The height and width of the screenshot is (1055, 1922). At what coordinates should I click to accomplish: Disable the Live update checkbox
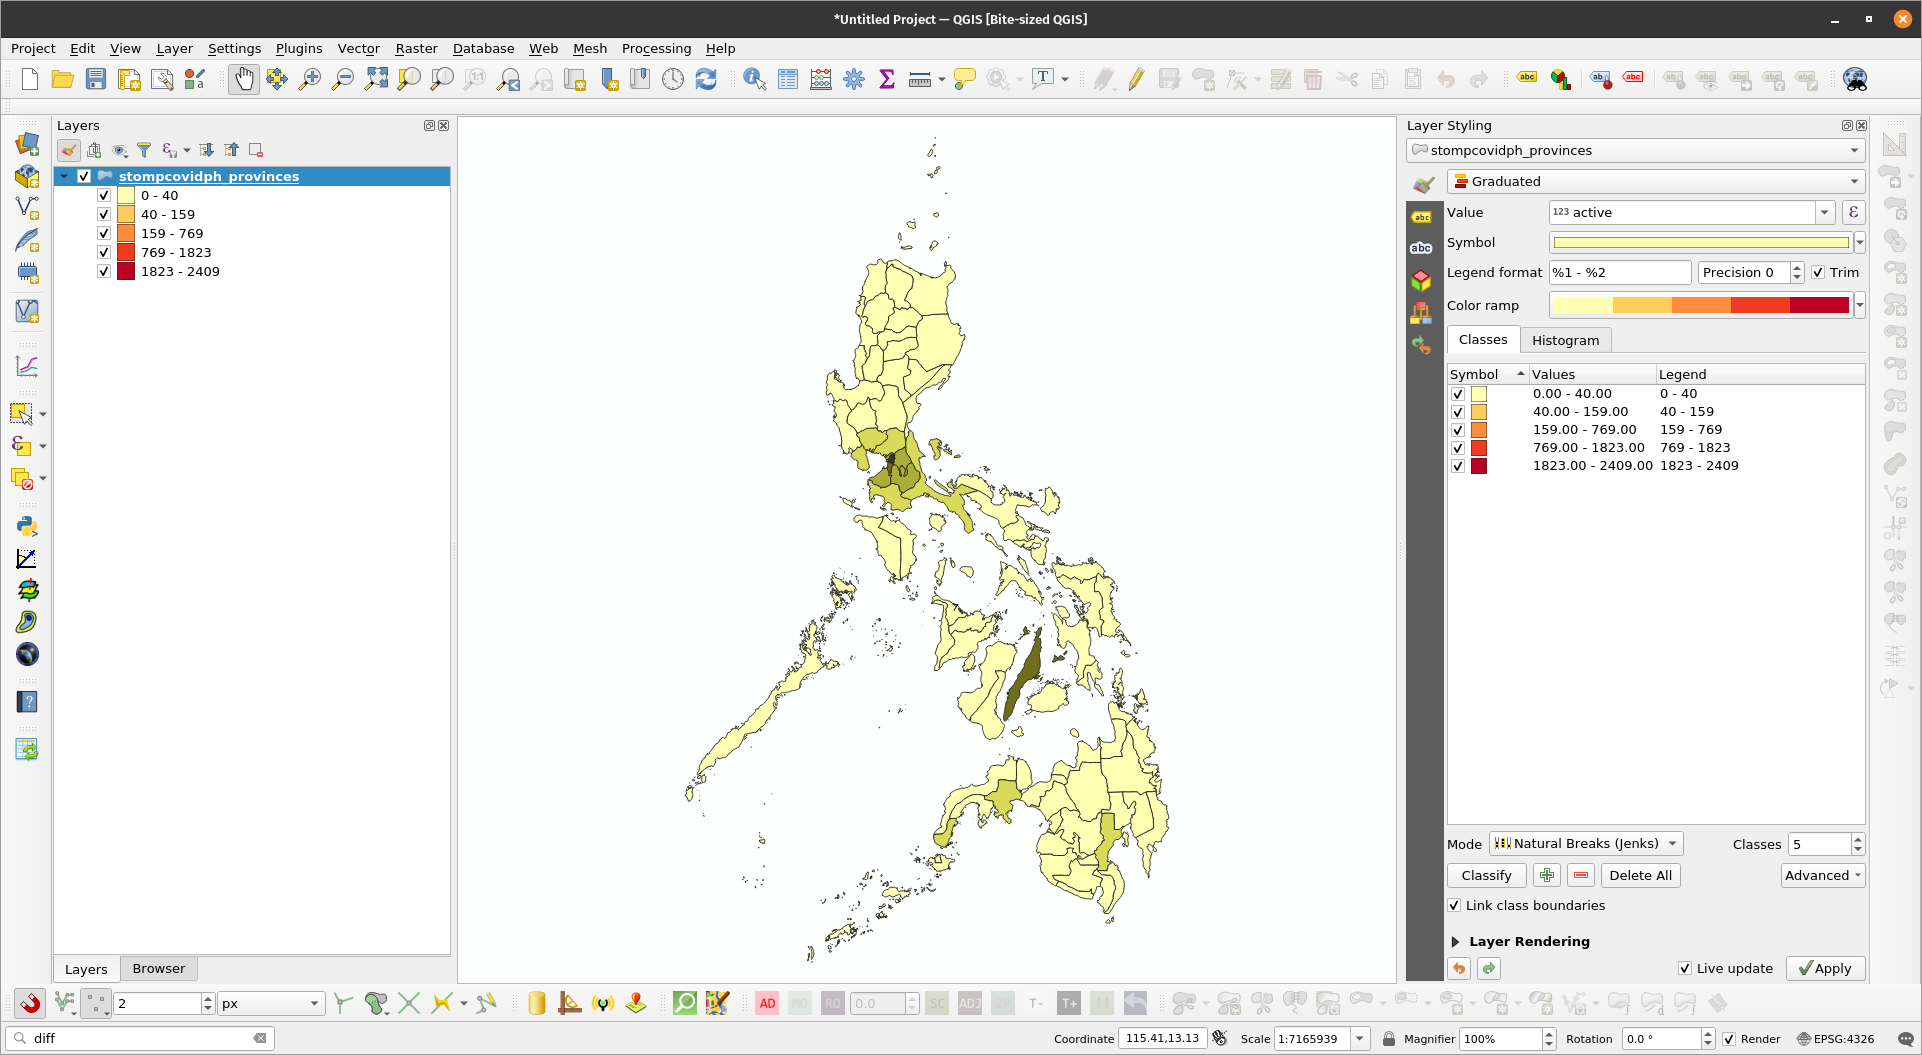(1685, 968)
